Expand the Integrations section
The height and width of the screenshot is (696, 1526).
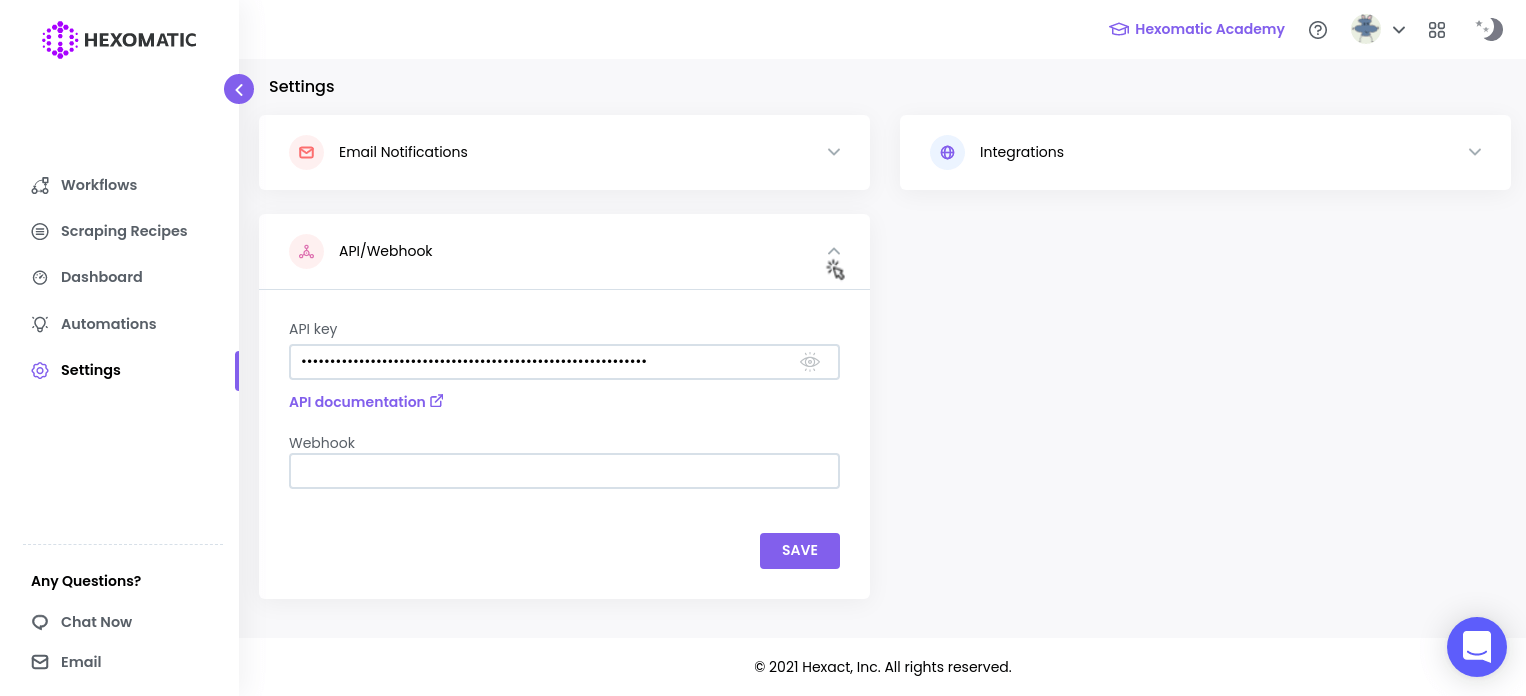tap(1475, 152)
